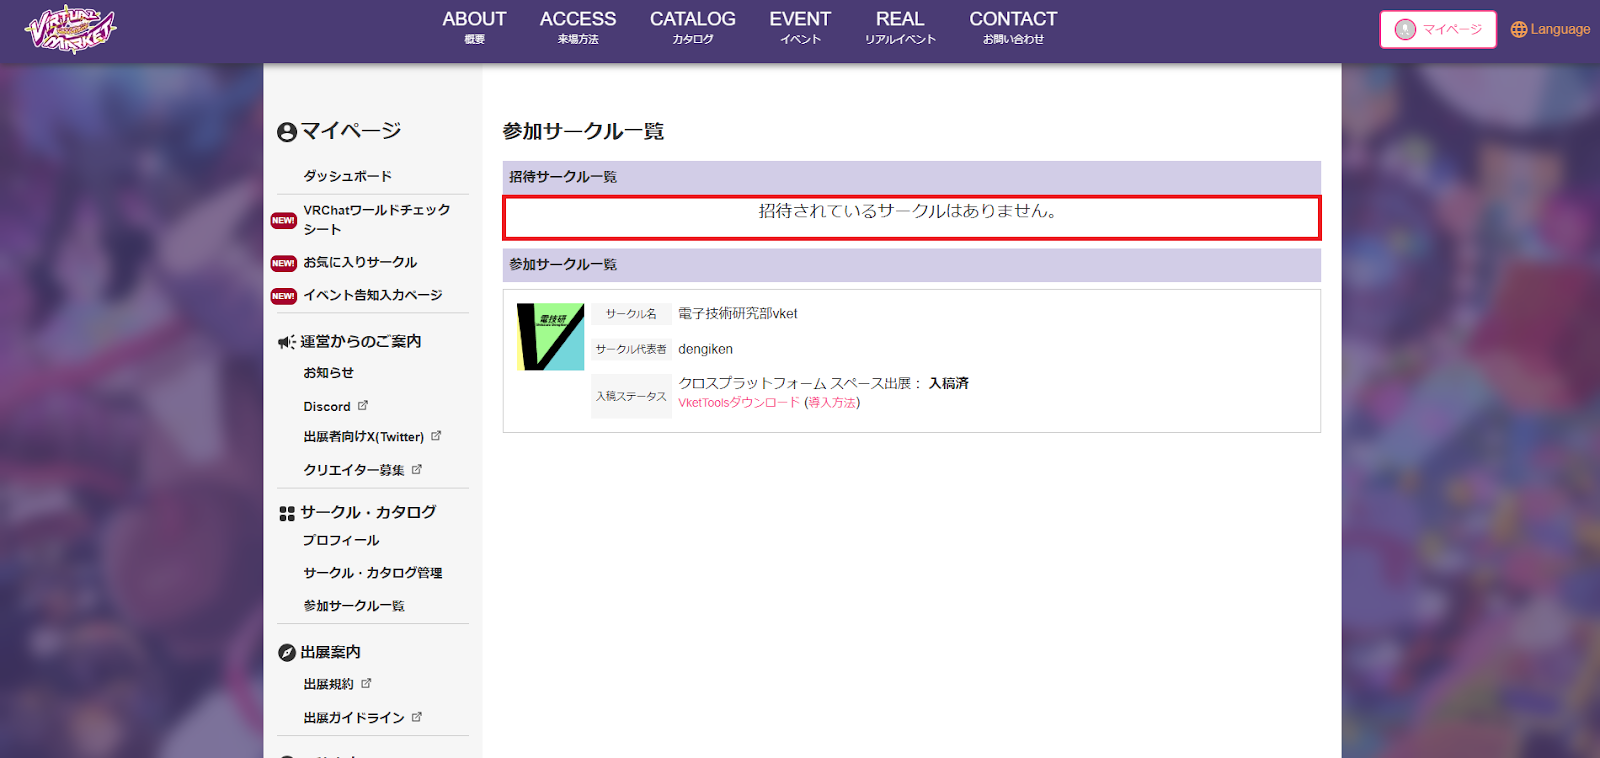1600x758 pixels.
Task: Click the マイページ button in header
Action: (1437, 30)
